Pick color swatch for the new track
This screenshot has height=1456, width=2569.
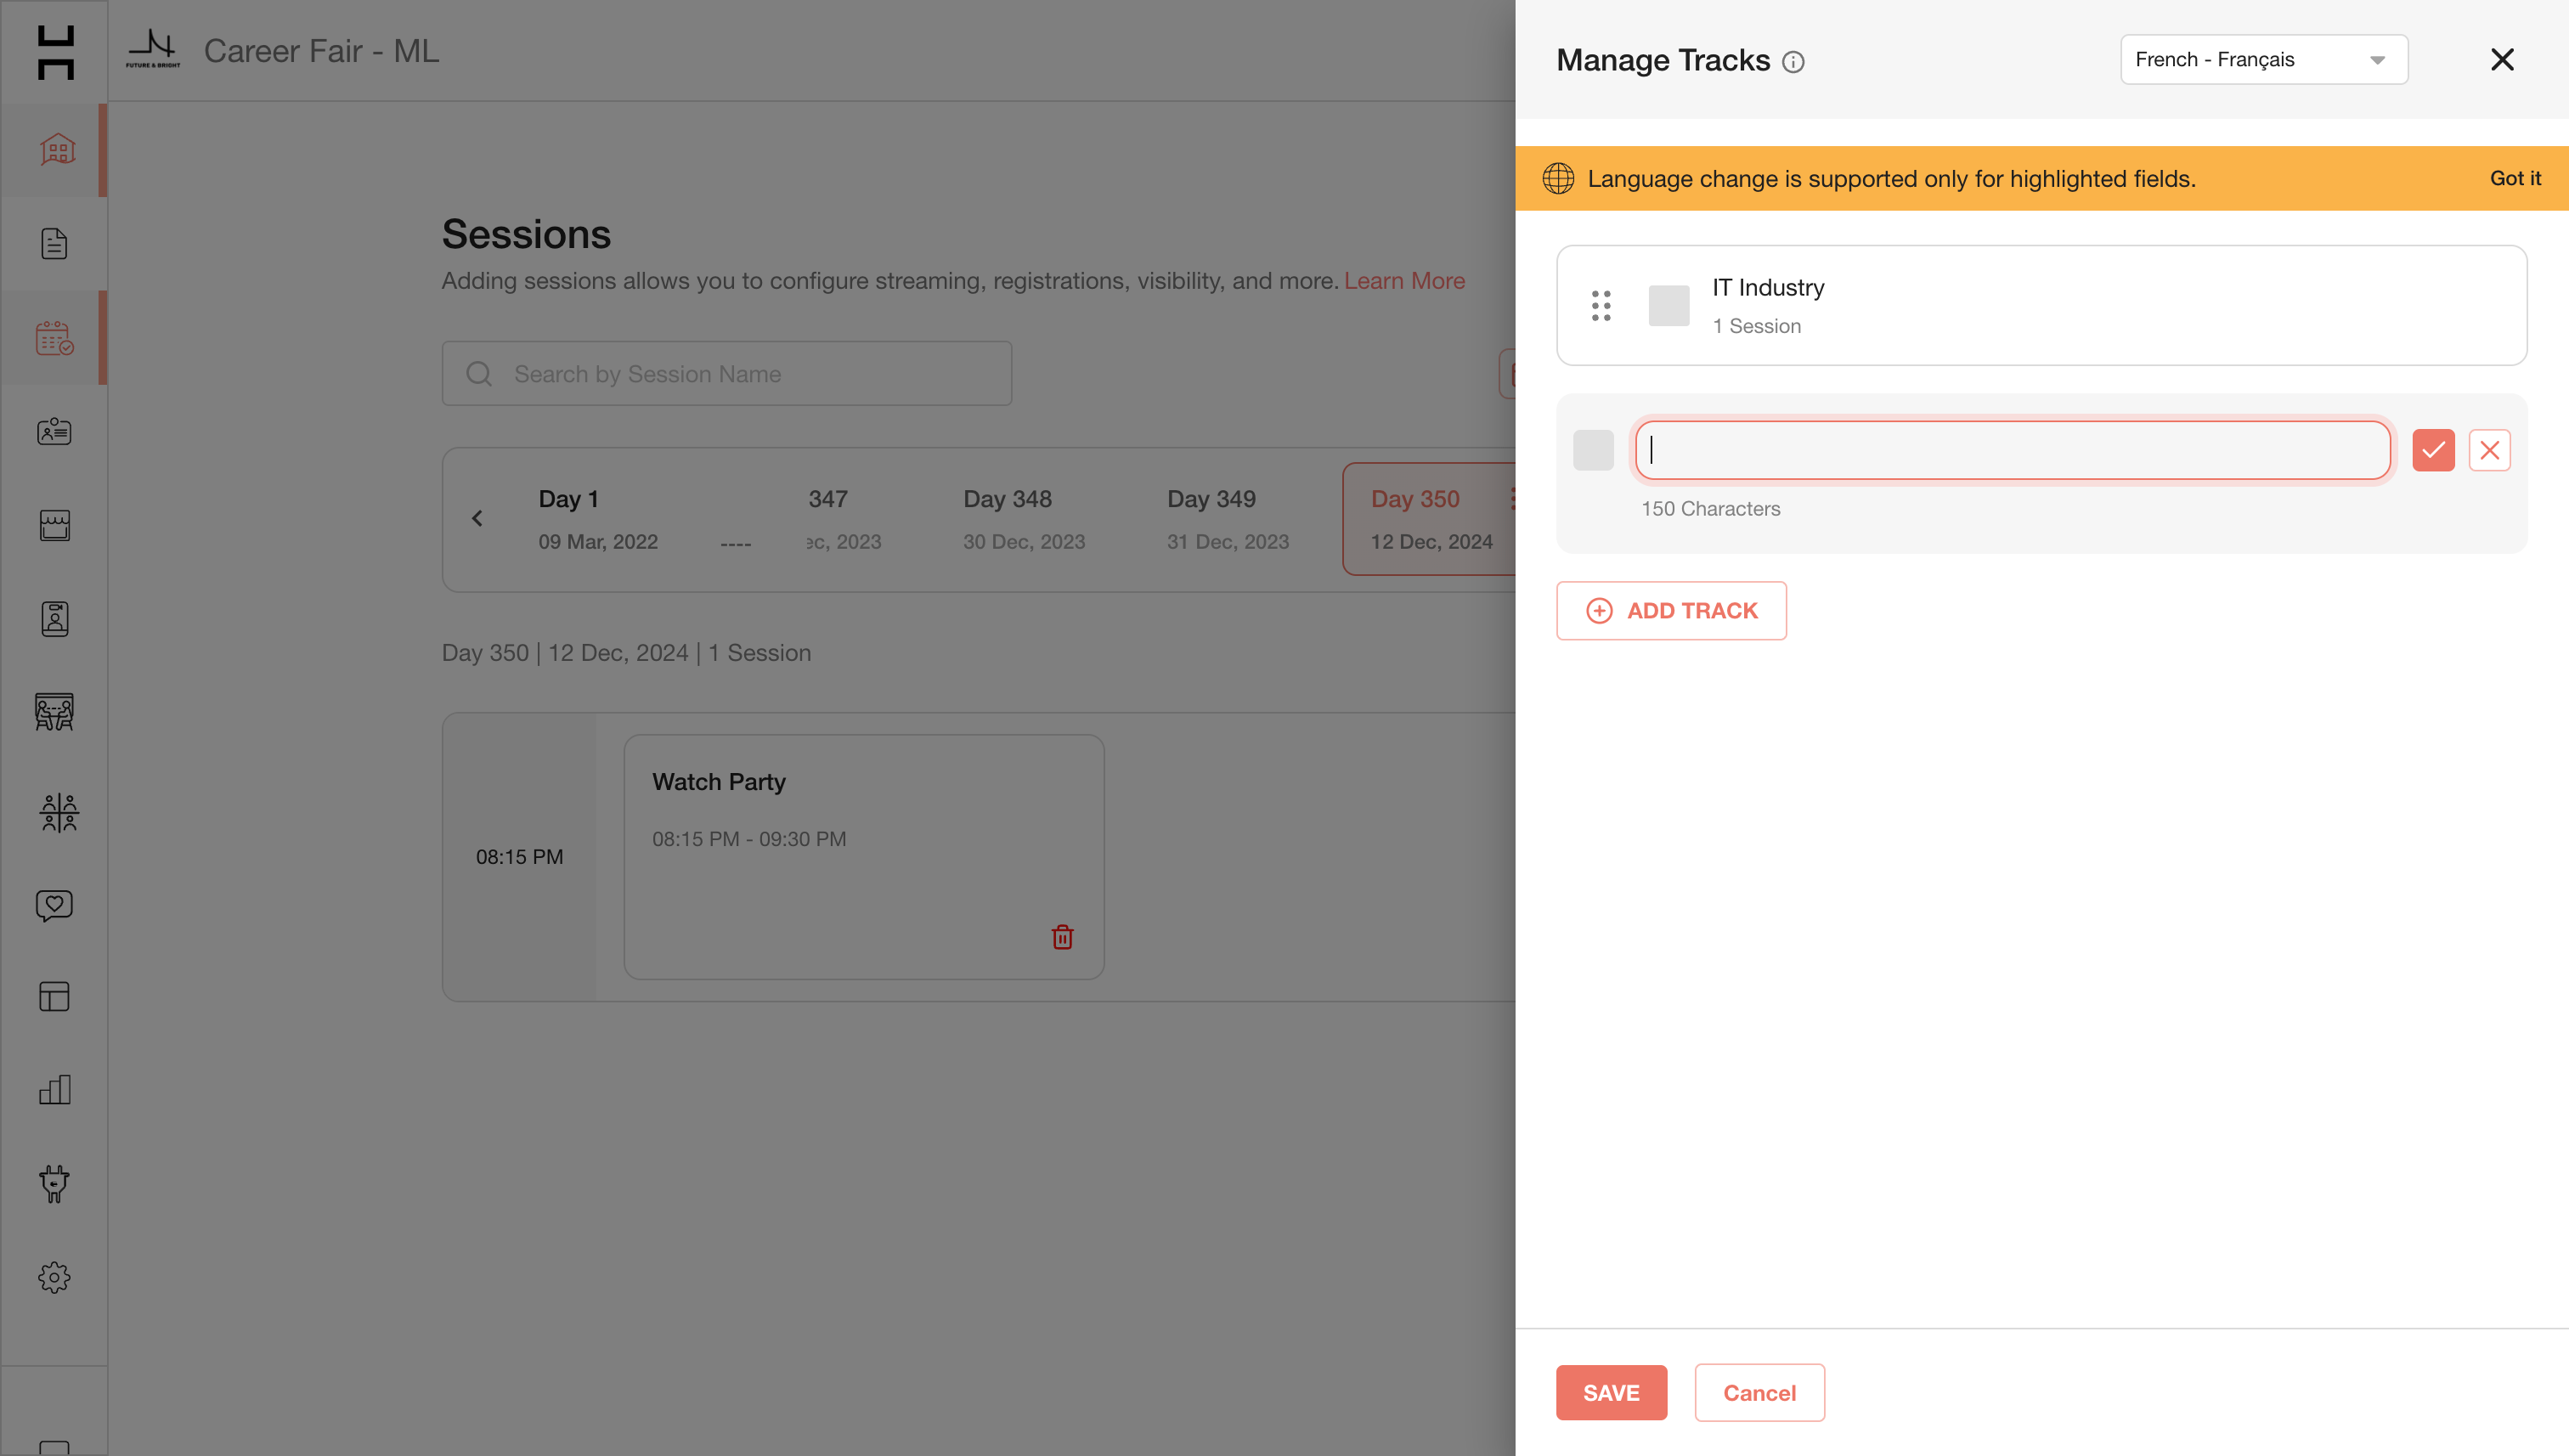(x=1593, y=450)
